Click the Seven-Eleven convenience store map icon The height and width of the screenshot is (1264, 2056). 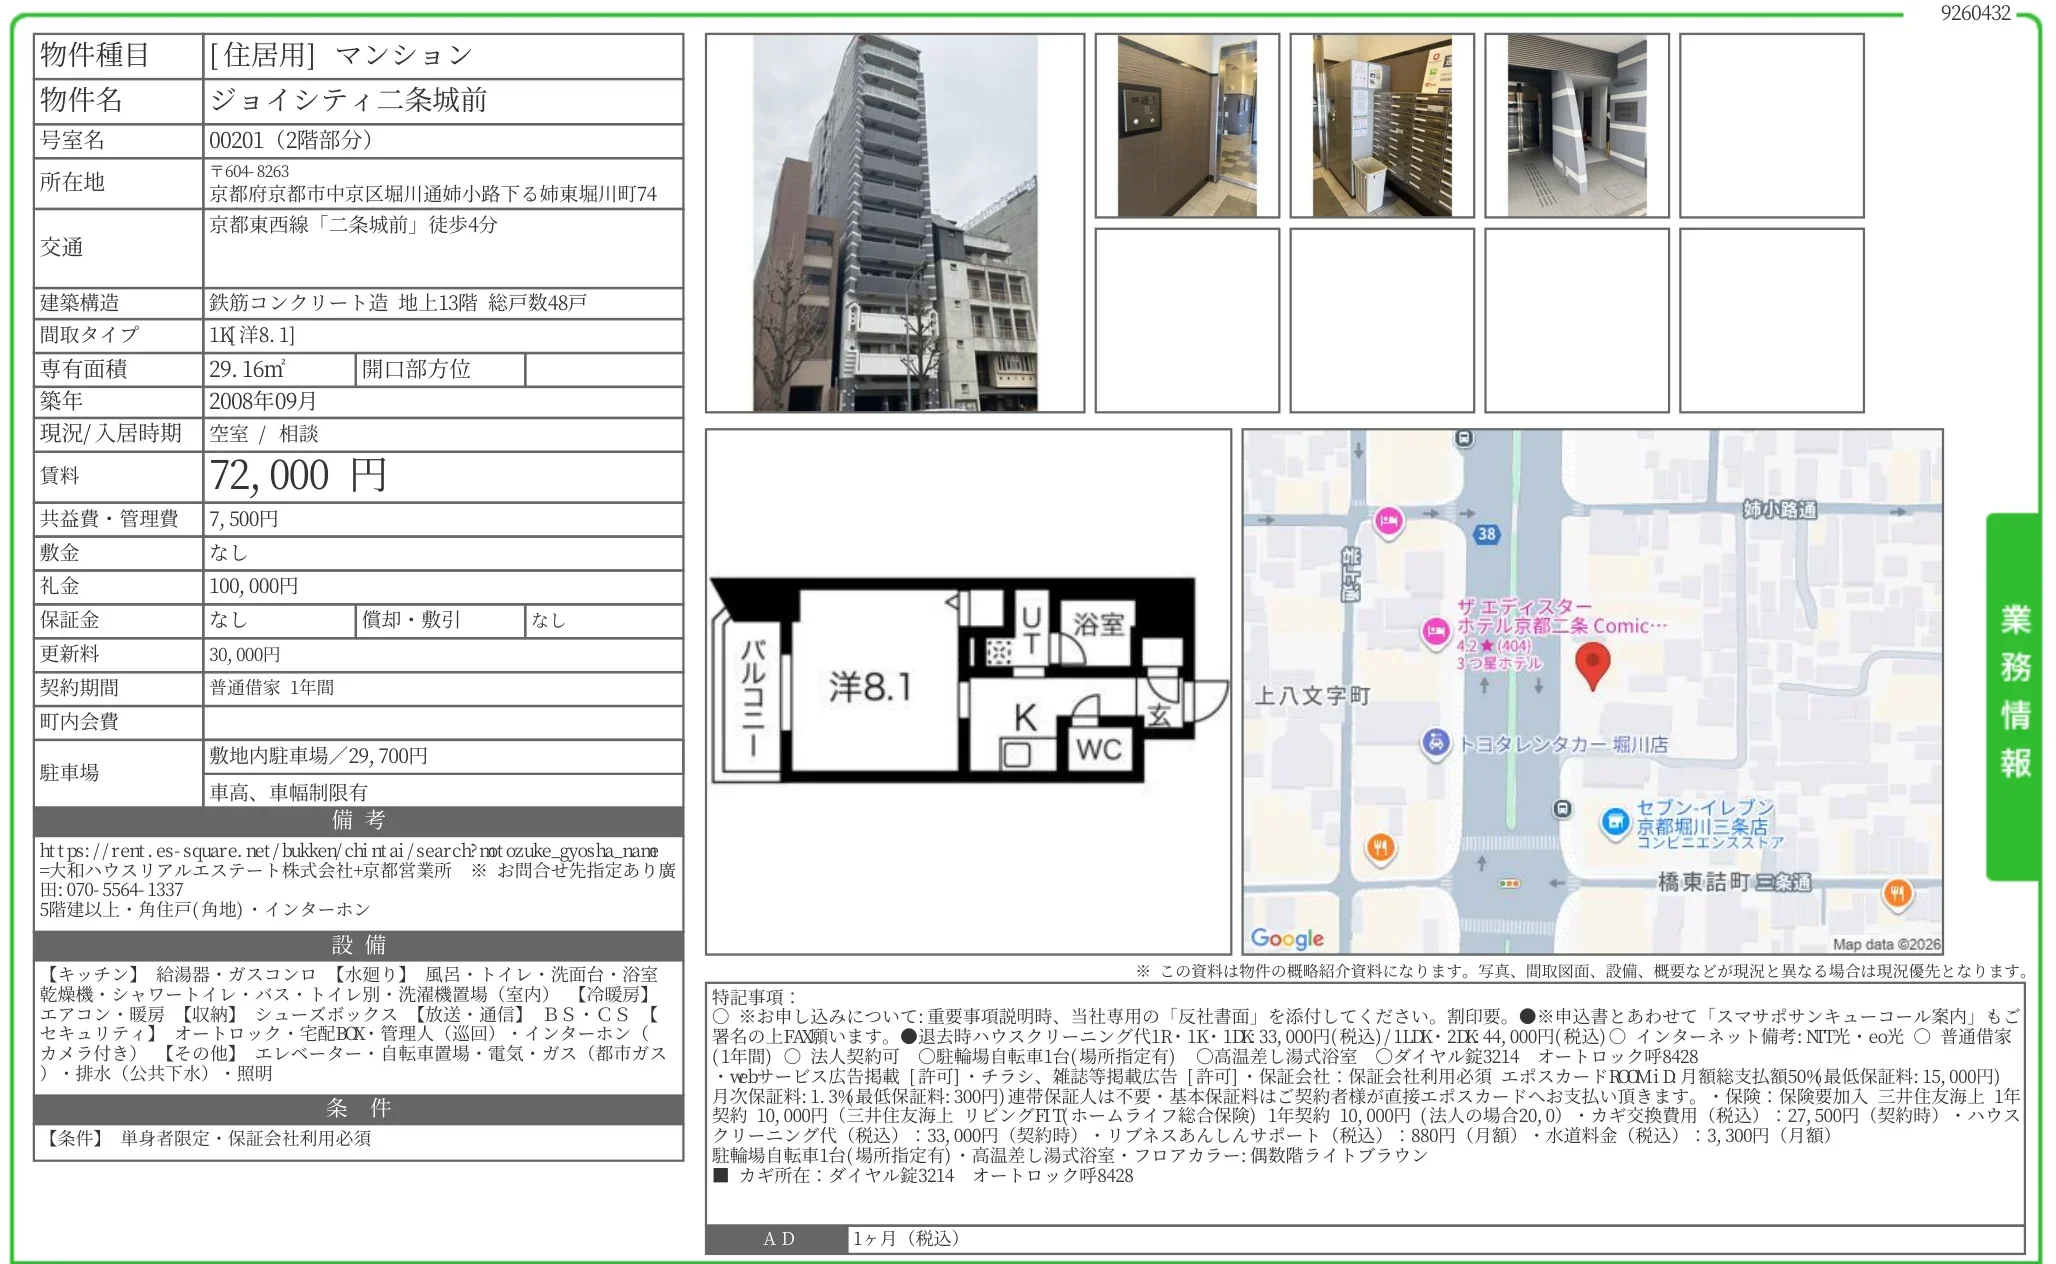pos(1615,823)
